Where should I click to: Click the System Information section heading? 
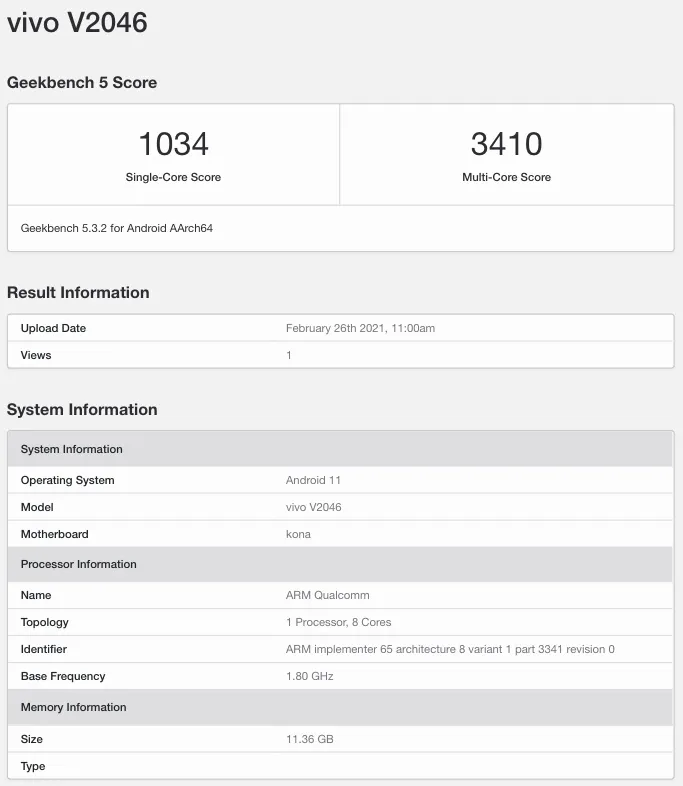[x=82, y=409]
